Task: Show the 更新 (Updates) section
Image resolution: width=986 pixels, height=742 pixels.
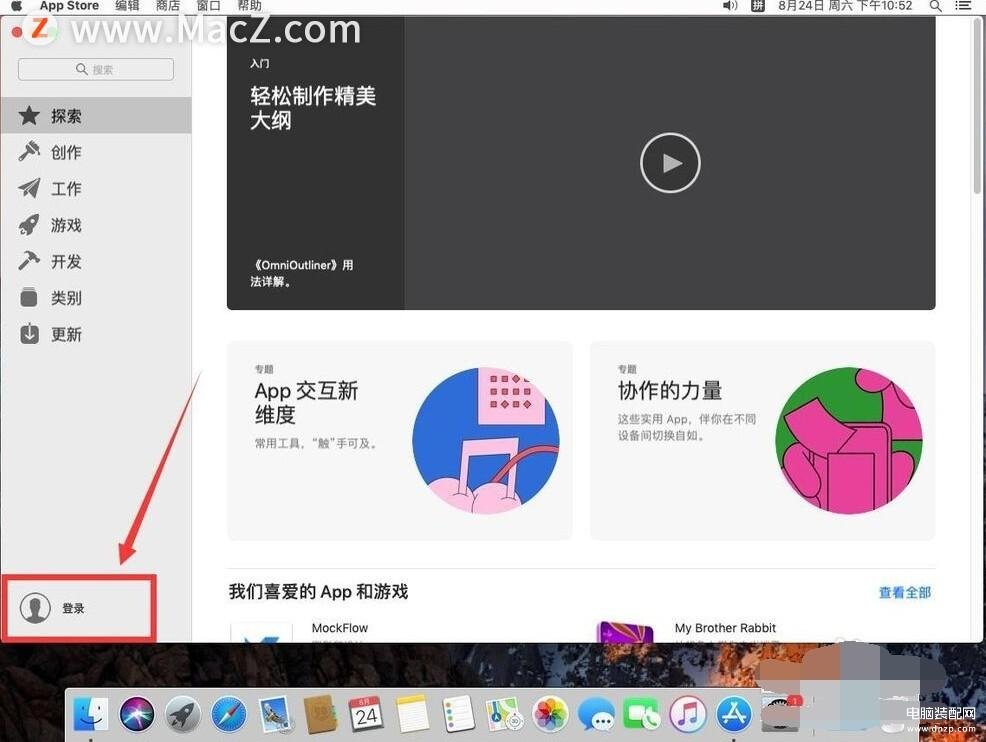Action: coord(66,334)
